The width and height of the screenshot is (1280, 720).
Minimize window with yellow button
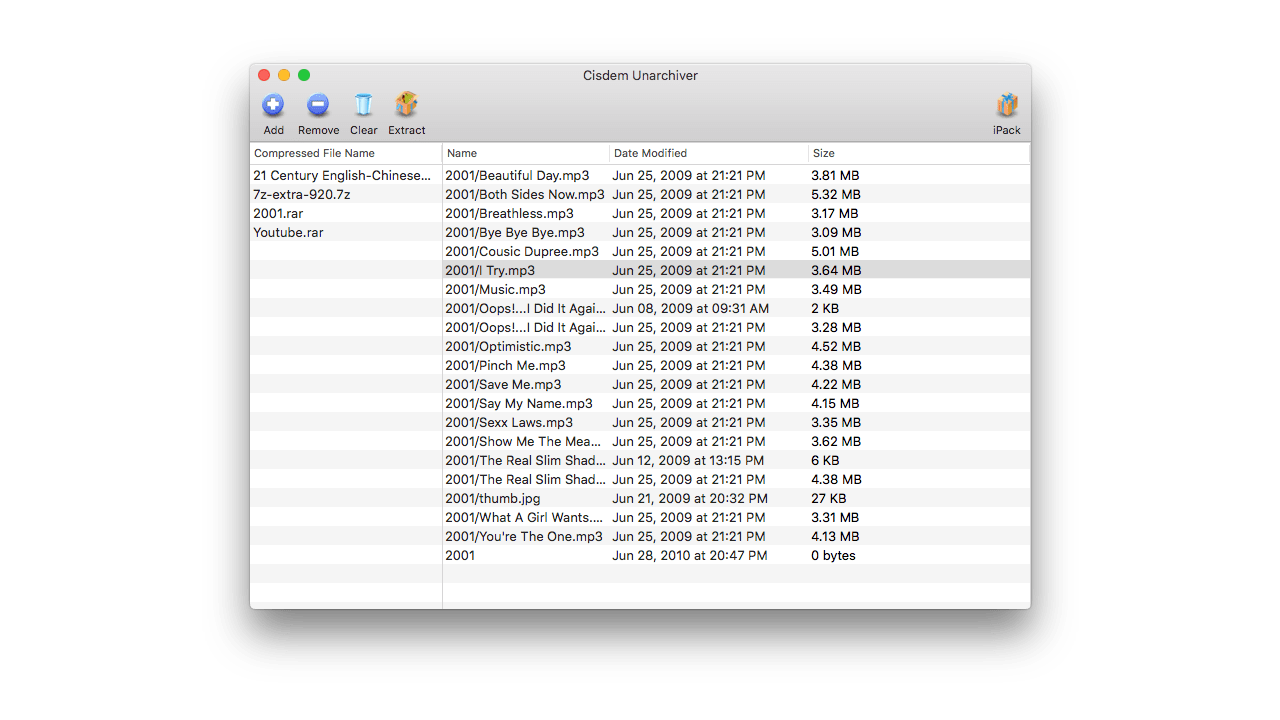tap(284, 75)
